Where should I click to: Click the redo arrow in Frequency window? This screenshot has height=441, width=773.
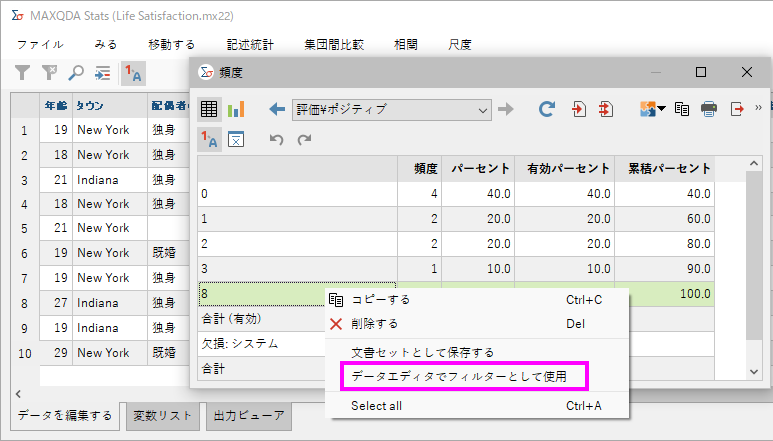click(304, 139)
